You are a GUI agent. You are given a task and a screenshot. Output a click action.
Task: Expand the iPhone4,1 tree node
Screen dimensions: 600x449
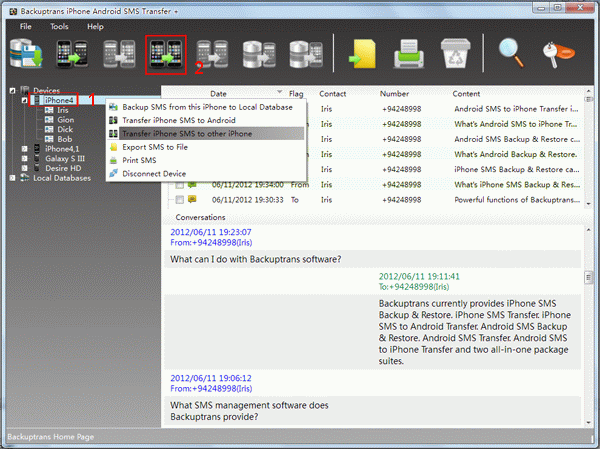(x=24, y=149)
